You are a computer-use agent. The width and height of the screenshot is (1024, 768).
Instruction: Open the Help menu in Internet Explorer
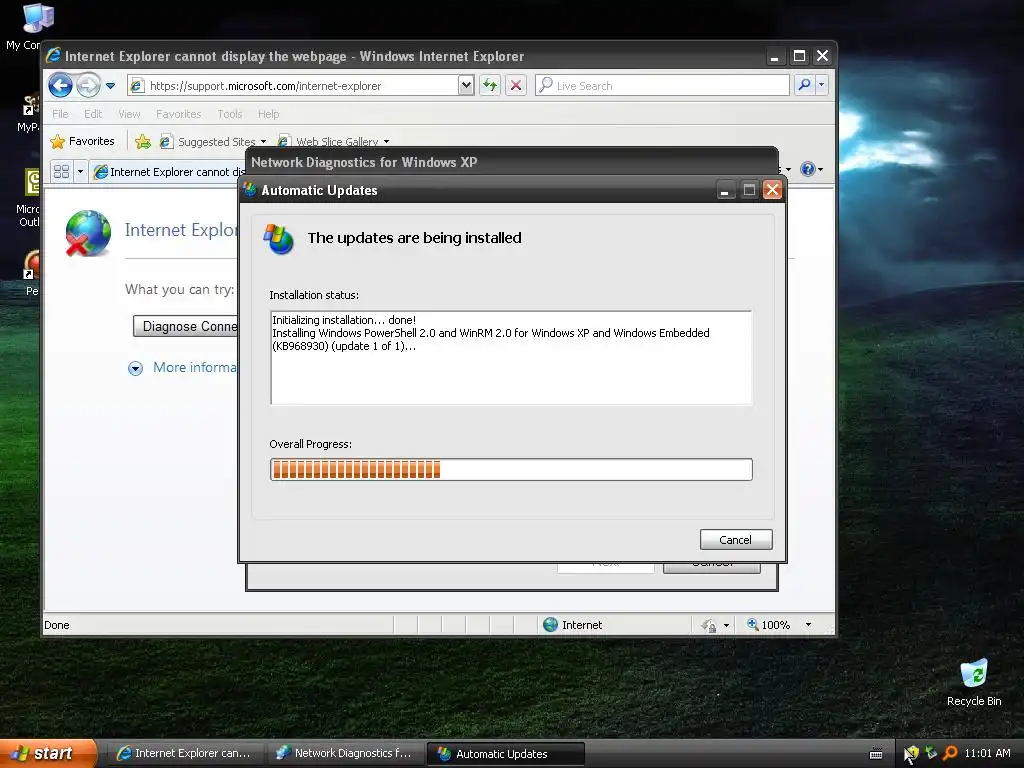pyautogui.click(x=268, y=114)
